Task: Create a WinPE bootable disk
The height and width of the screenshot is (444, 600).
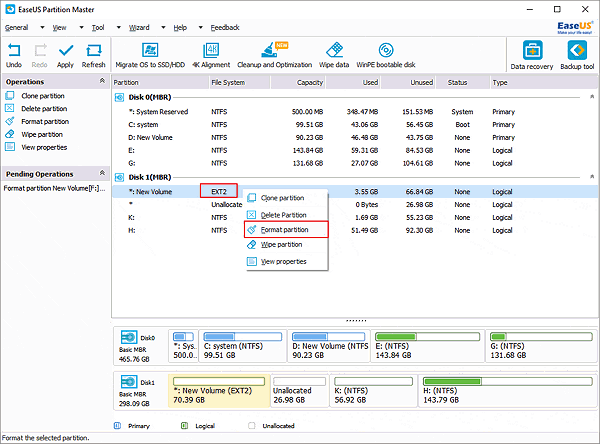Action: pyautogui.click(x=386, y=56)
